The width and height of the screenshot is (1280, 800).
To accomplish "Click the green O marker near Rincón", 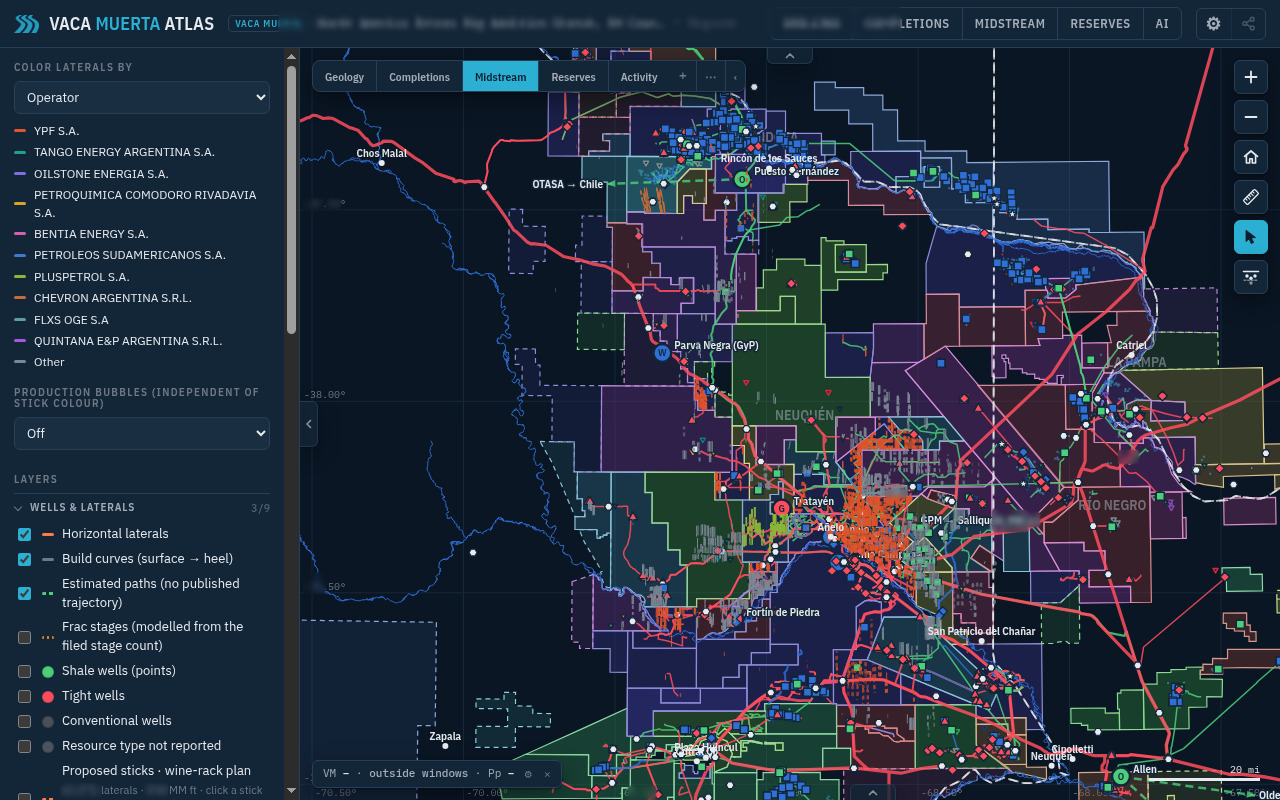I will 742,179.
